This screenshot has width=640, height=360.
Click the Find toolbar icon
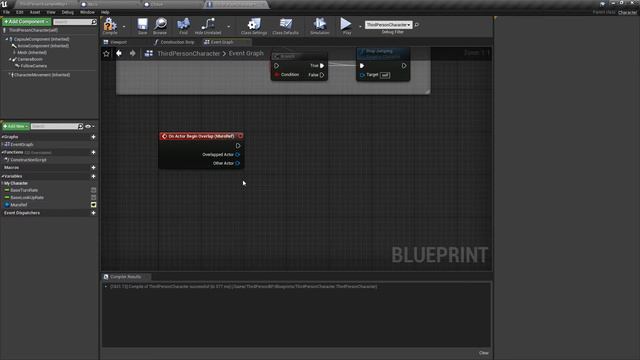[184, 24]
